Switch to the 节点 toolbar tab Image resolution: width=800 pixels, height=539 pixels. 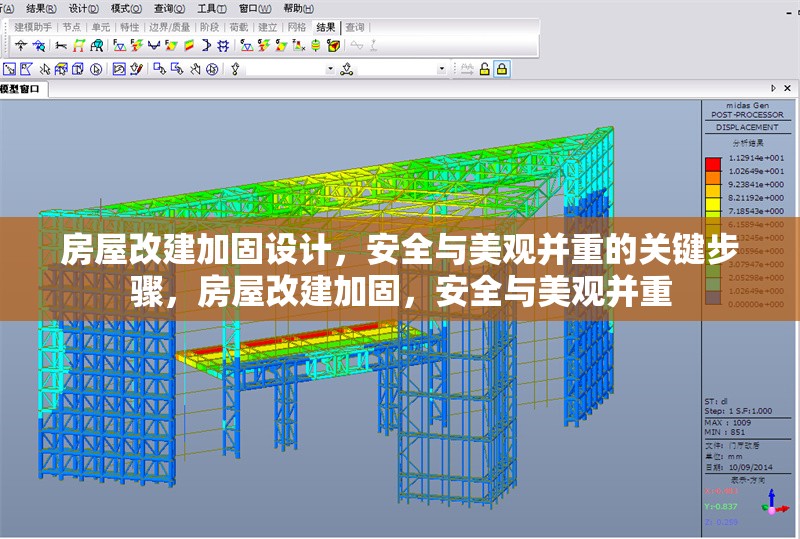[72, 27]
